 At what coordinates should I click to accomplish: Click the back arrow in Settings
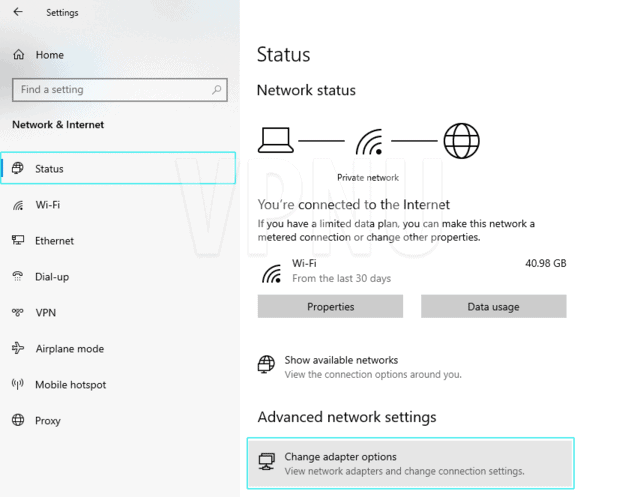pyautogui.click(x=18, y=12)
